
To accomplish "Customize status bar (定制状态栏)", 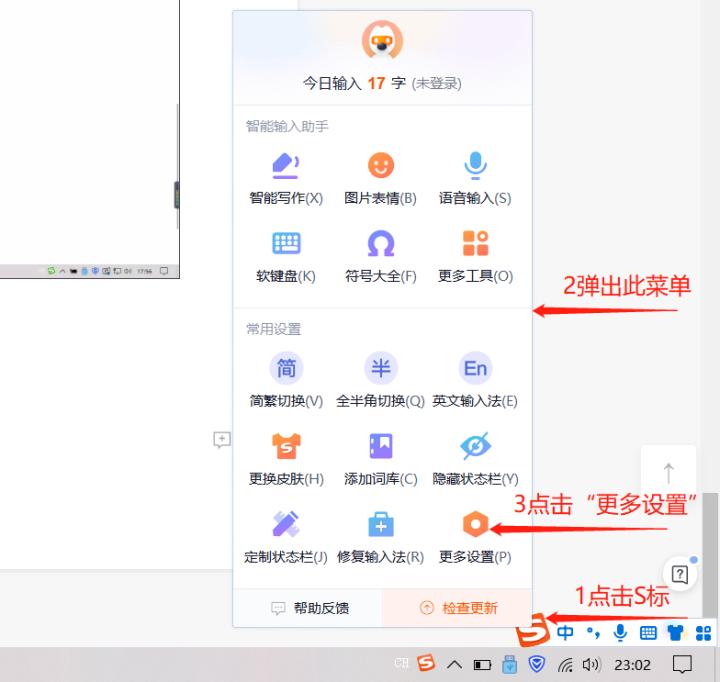I will click(x=286, y=537).
